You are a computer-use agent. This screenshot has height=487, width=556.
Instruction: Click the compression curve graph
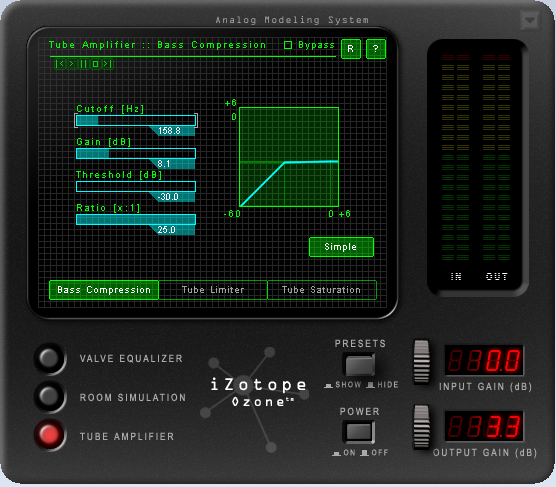coord(289,157)
